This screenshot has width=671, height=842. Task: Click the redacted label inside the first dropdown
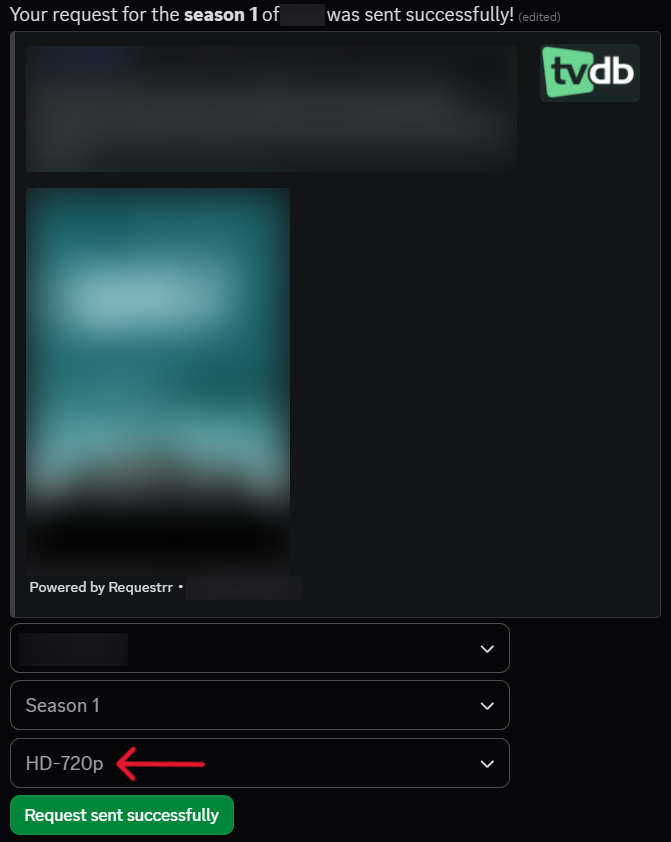74,649
